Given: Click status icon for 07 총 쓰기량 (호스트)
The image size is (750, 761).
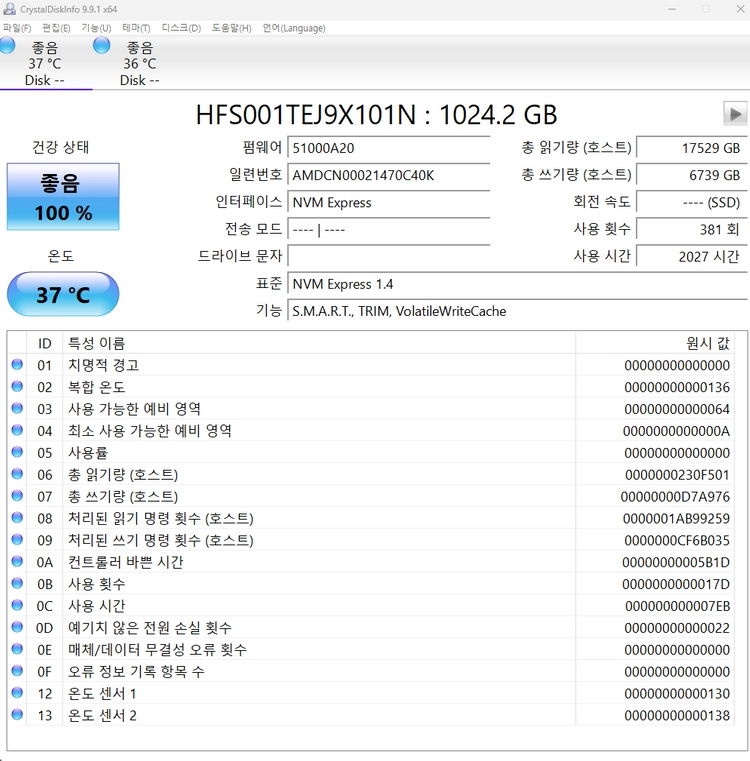Looking at the screenshot, I should pos(17,496).
